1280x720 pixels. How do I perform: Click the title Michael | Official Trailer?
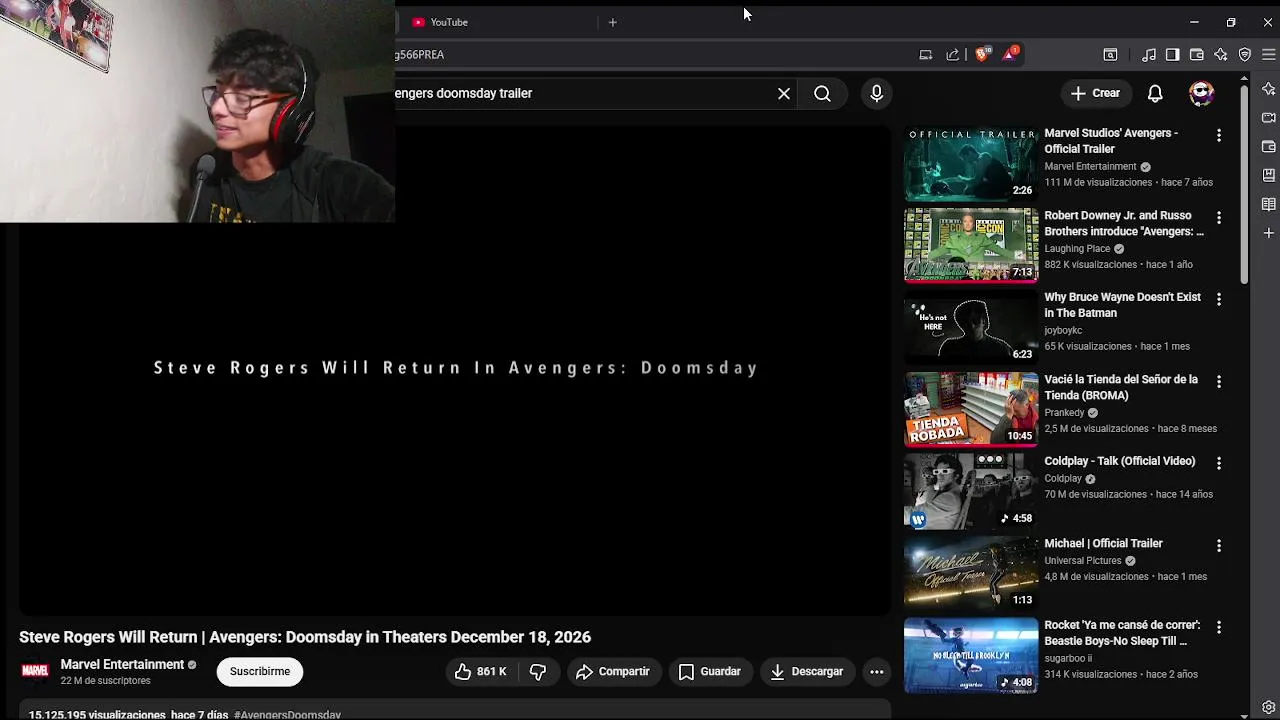1103,543
